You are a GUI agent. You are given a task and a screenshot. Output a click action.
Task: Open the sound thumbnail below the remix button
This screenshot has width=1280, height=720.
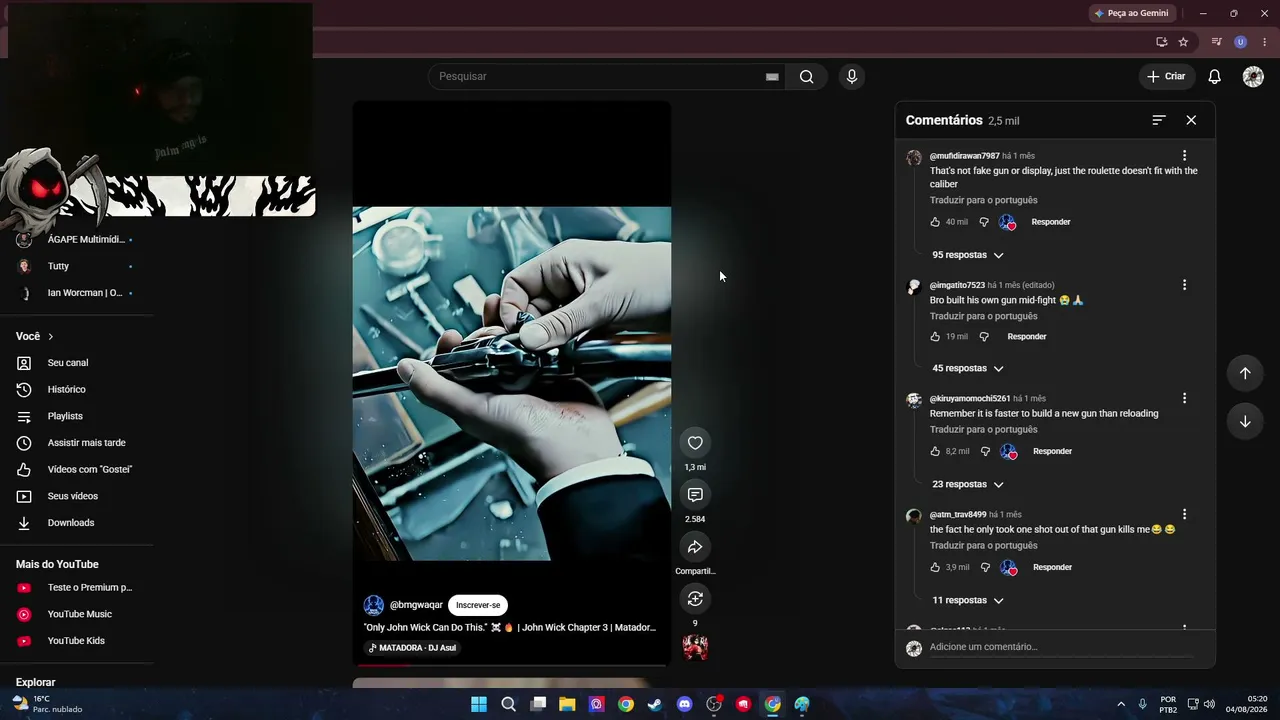point(695,647)
